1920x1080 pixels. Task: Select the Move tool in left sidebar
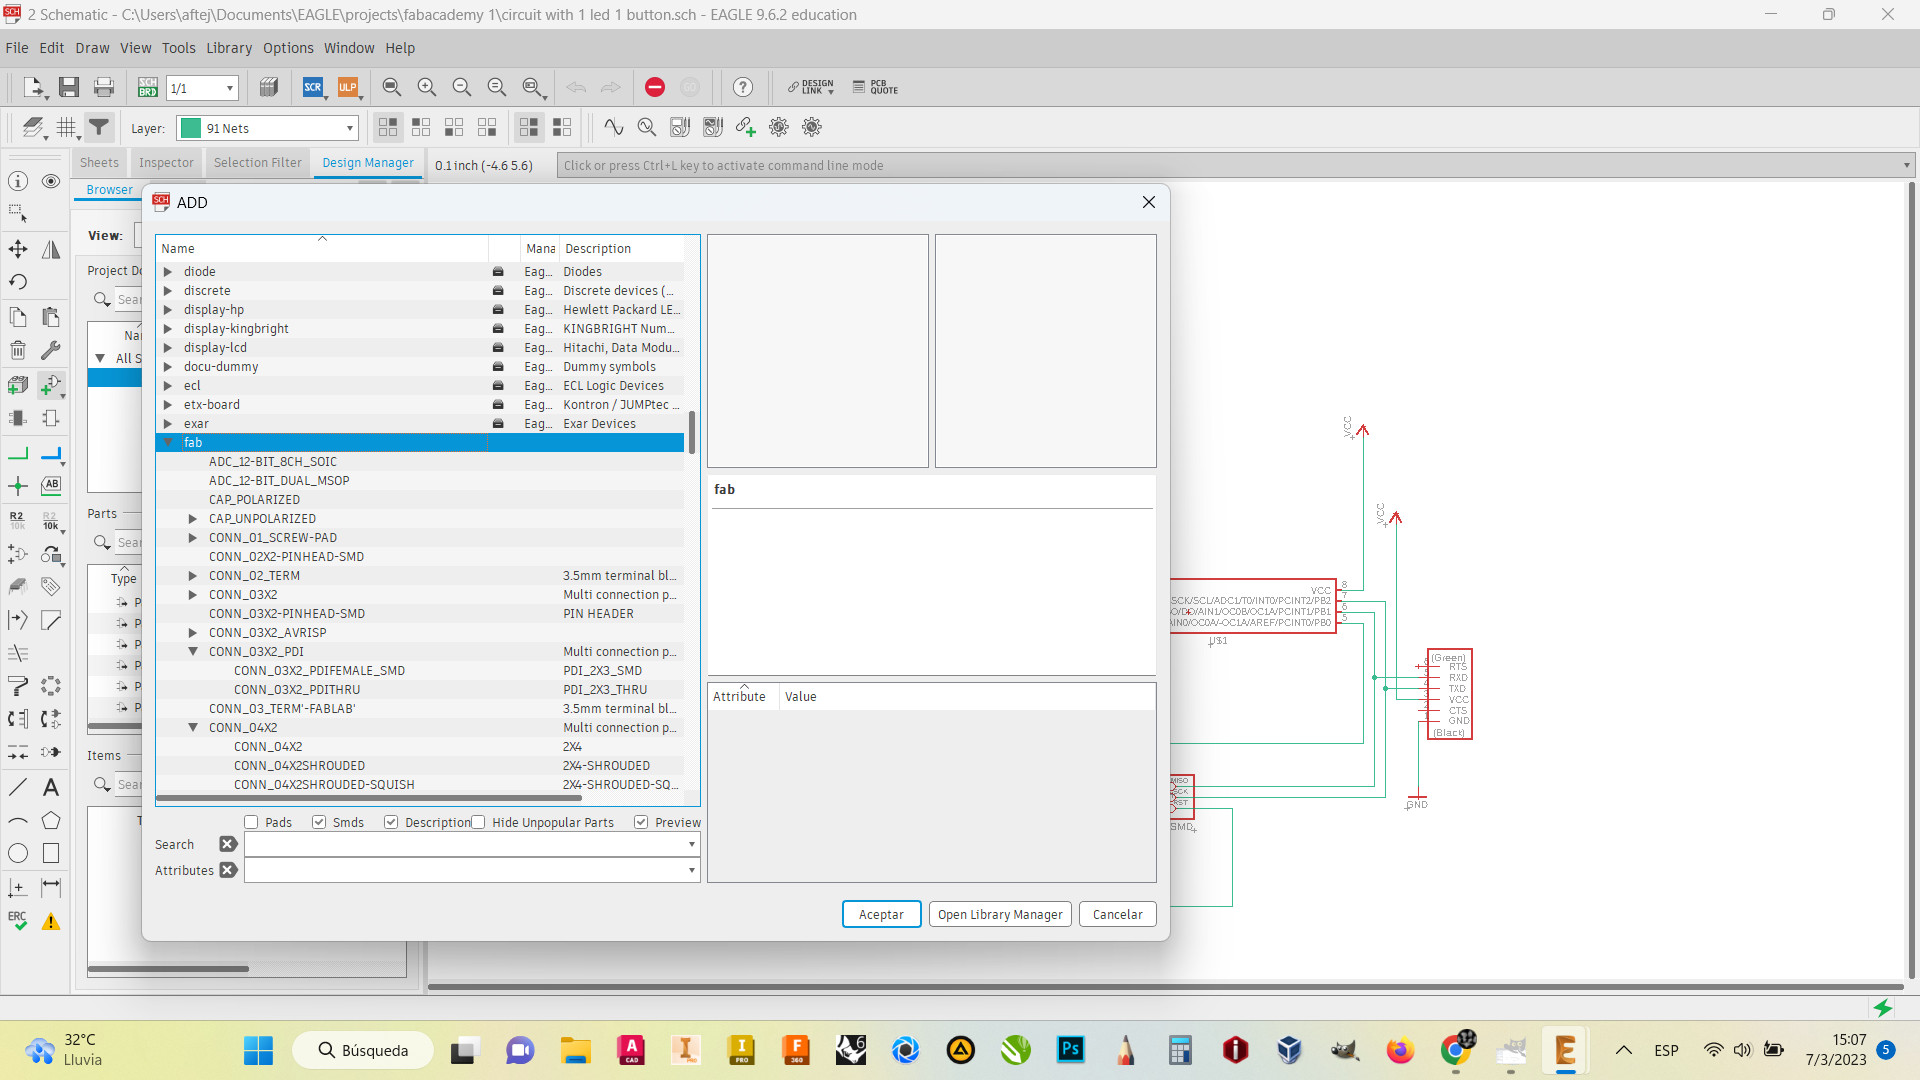[18, 249]
